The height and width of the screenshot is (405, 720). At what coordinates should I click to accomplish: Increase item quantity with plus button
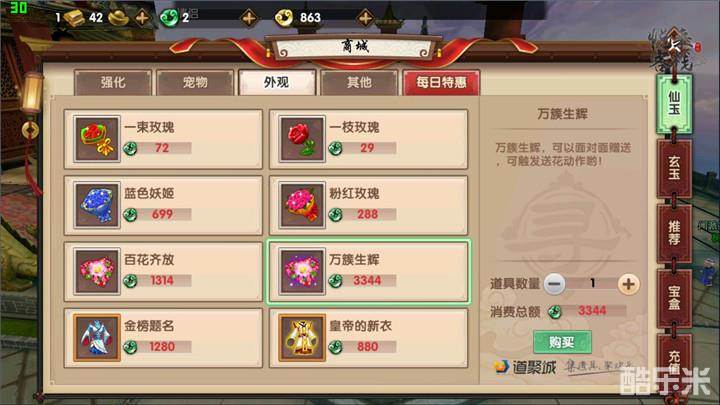tap(628, 284)
